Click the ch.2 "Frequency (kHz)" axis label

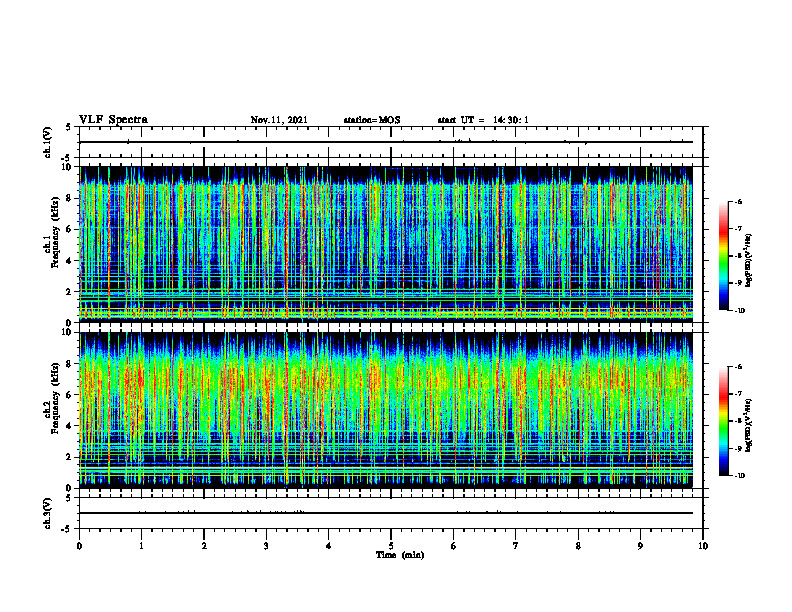[x=55, y=398]
